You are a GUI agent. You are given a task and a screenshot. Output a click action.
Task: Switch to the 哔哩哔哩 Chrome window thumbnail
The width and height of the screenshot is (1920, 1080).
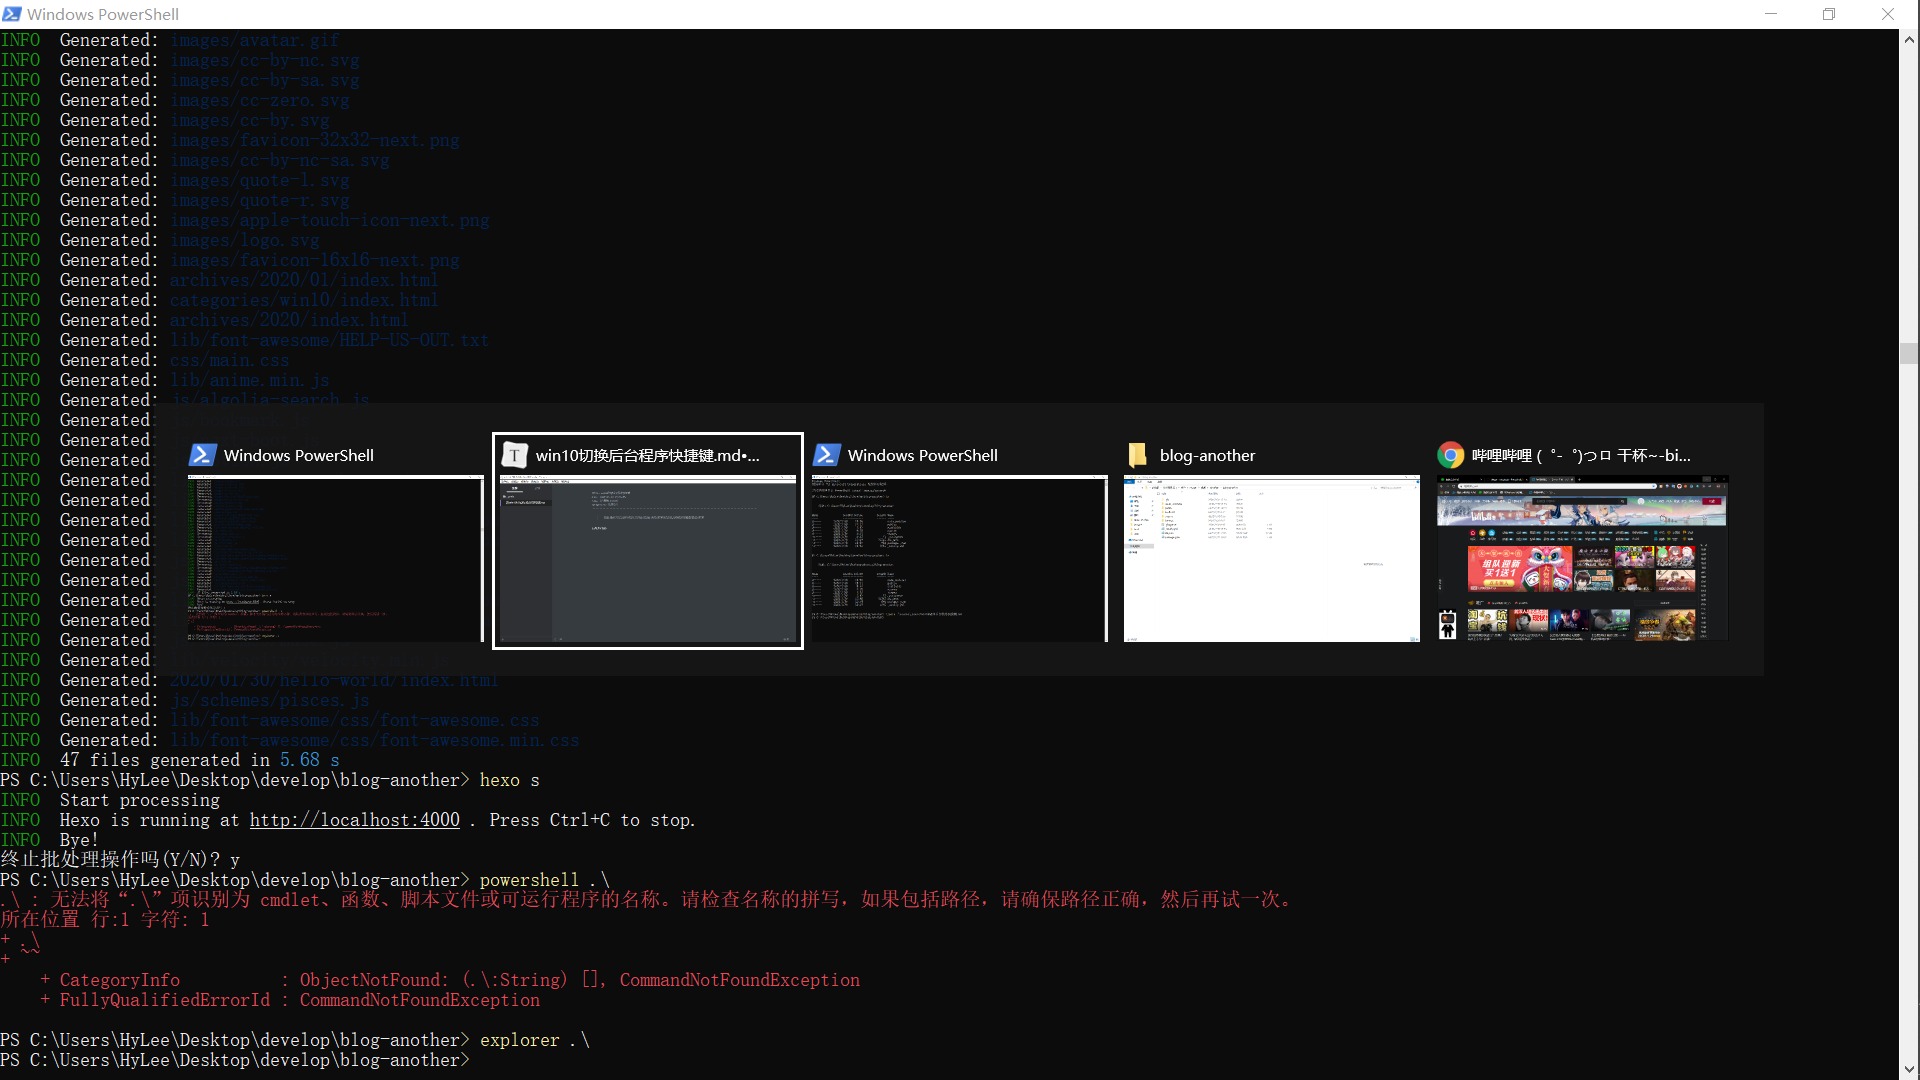1582,559
